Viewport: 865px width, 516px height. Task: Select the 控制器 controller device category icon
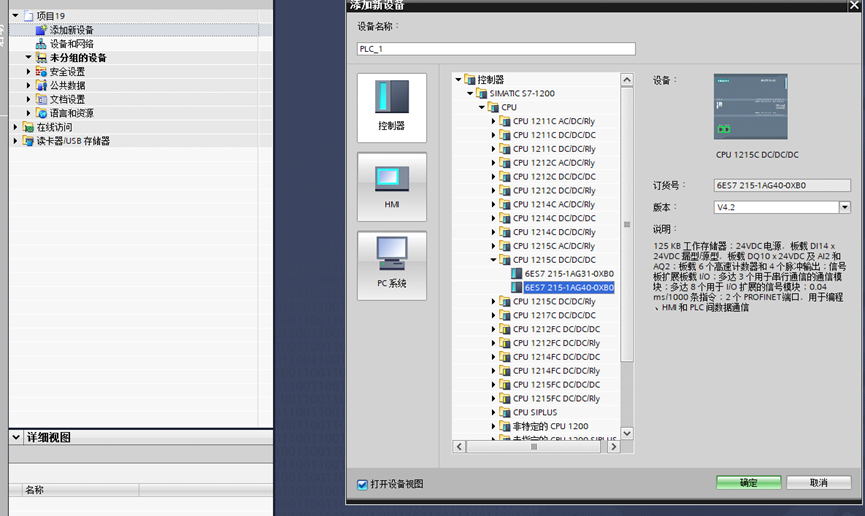(392, 108)
